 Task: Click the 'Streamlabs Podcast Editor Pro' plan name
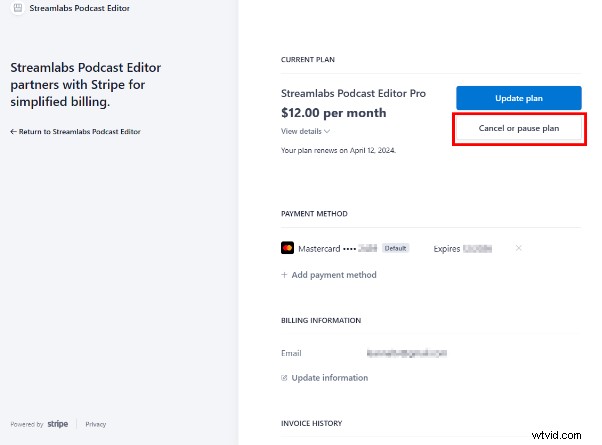pos(353,93)
